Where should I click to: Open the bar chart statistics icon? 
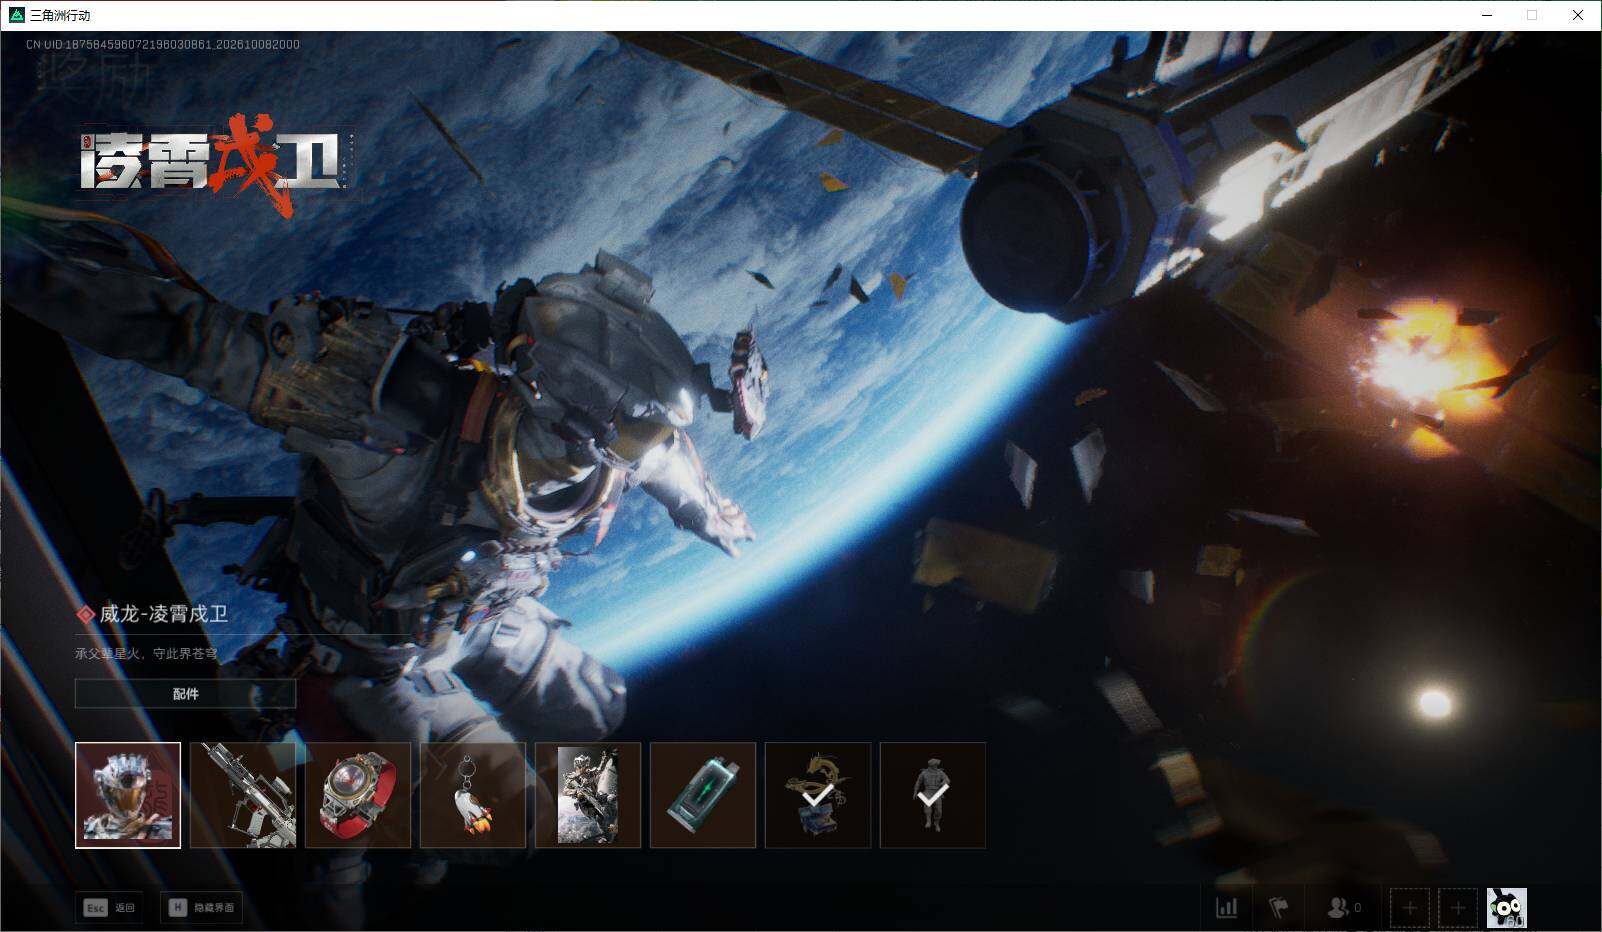click(x=1226, y=908)
